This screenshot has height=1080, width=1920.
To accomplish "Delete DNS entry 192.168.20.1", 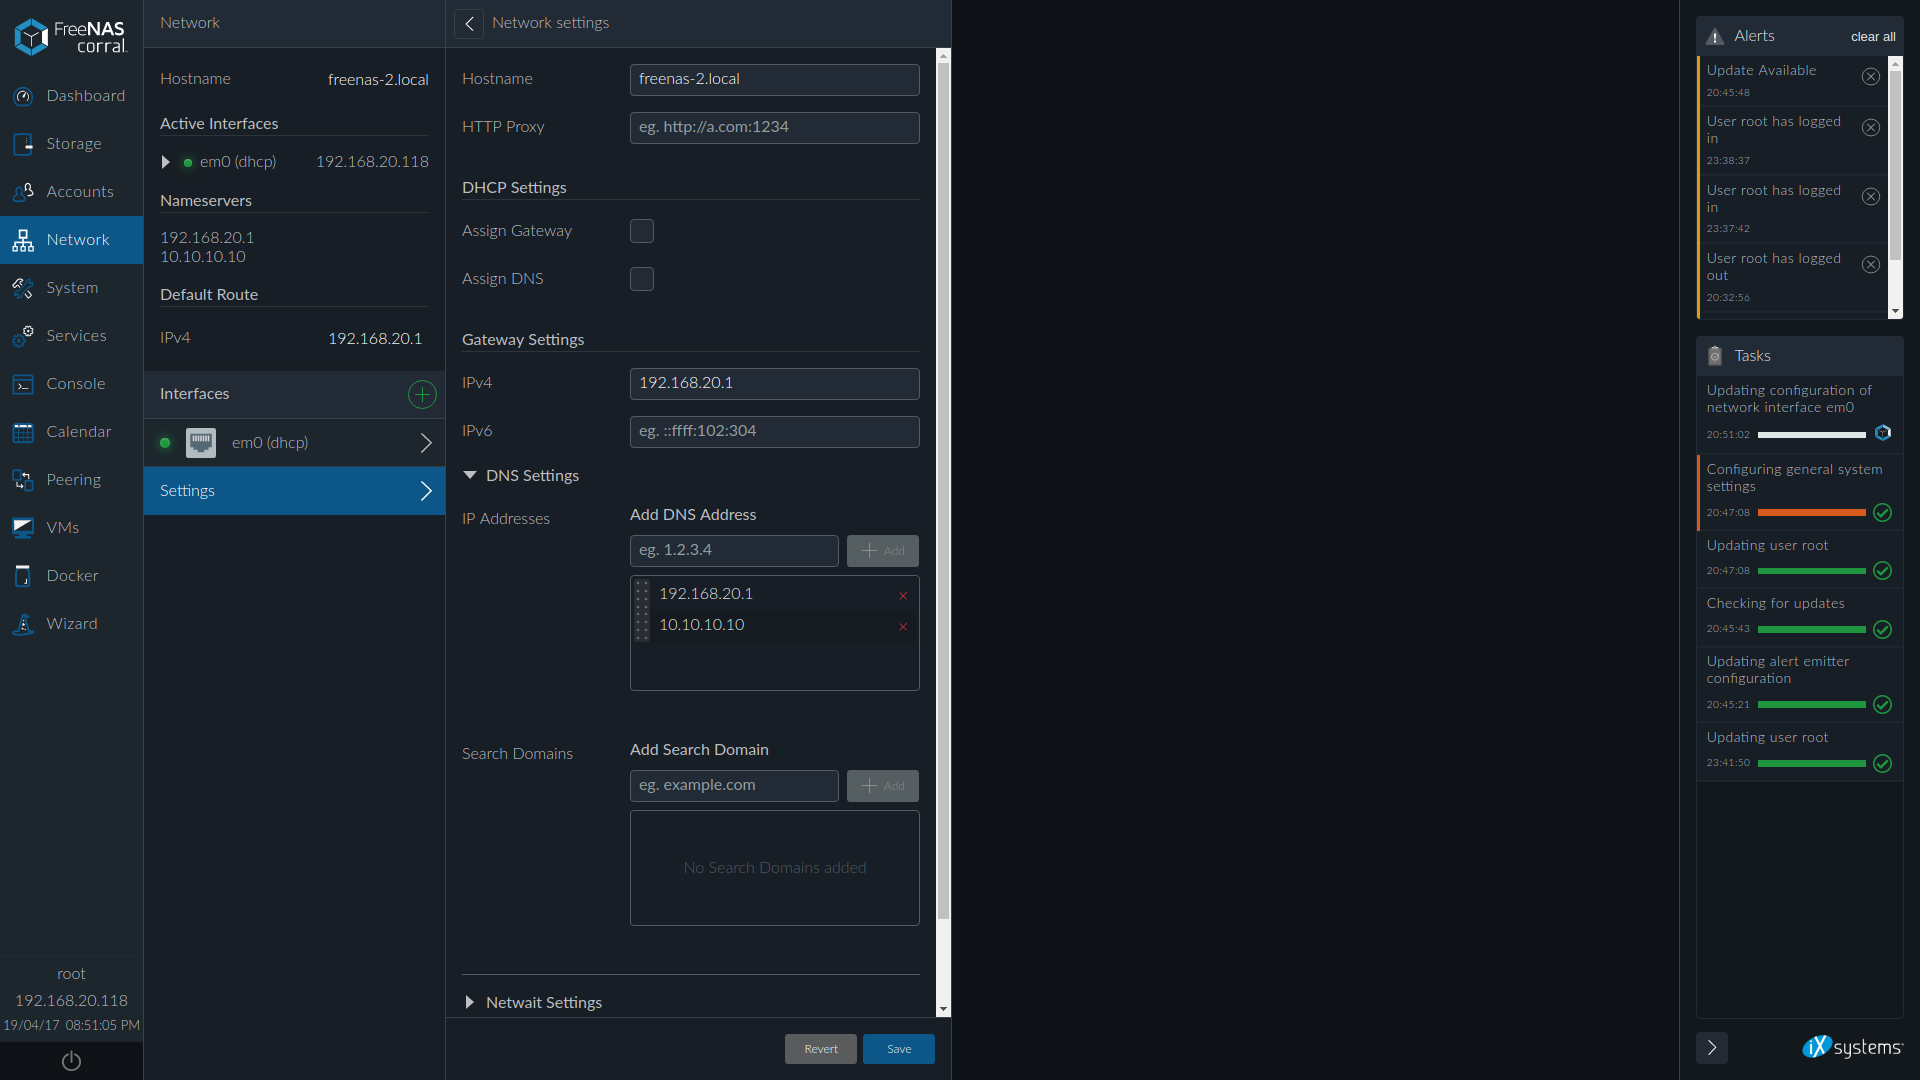I will (x=903, y=596).
